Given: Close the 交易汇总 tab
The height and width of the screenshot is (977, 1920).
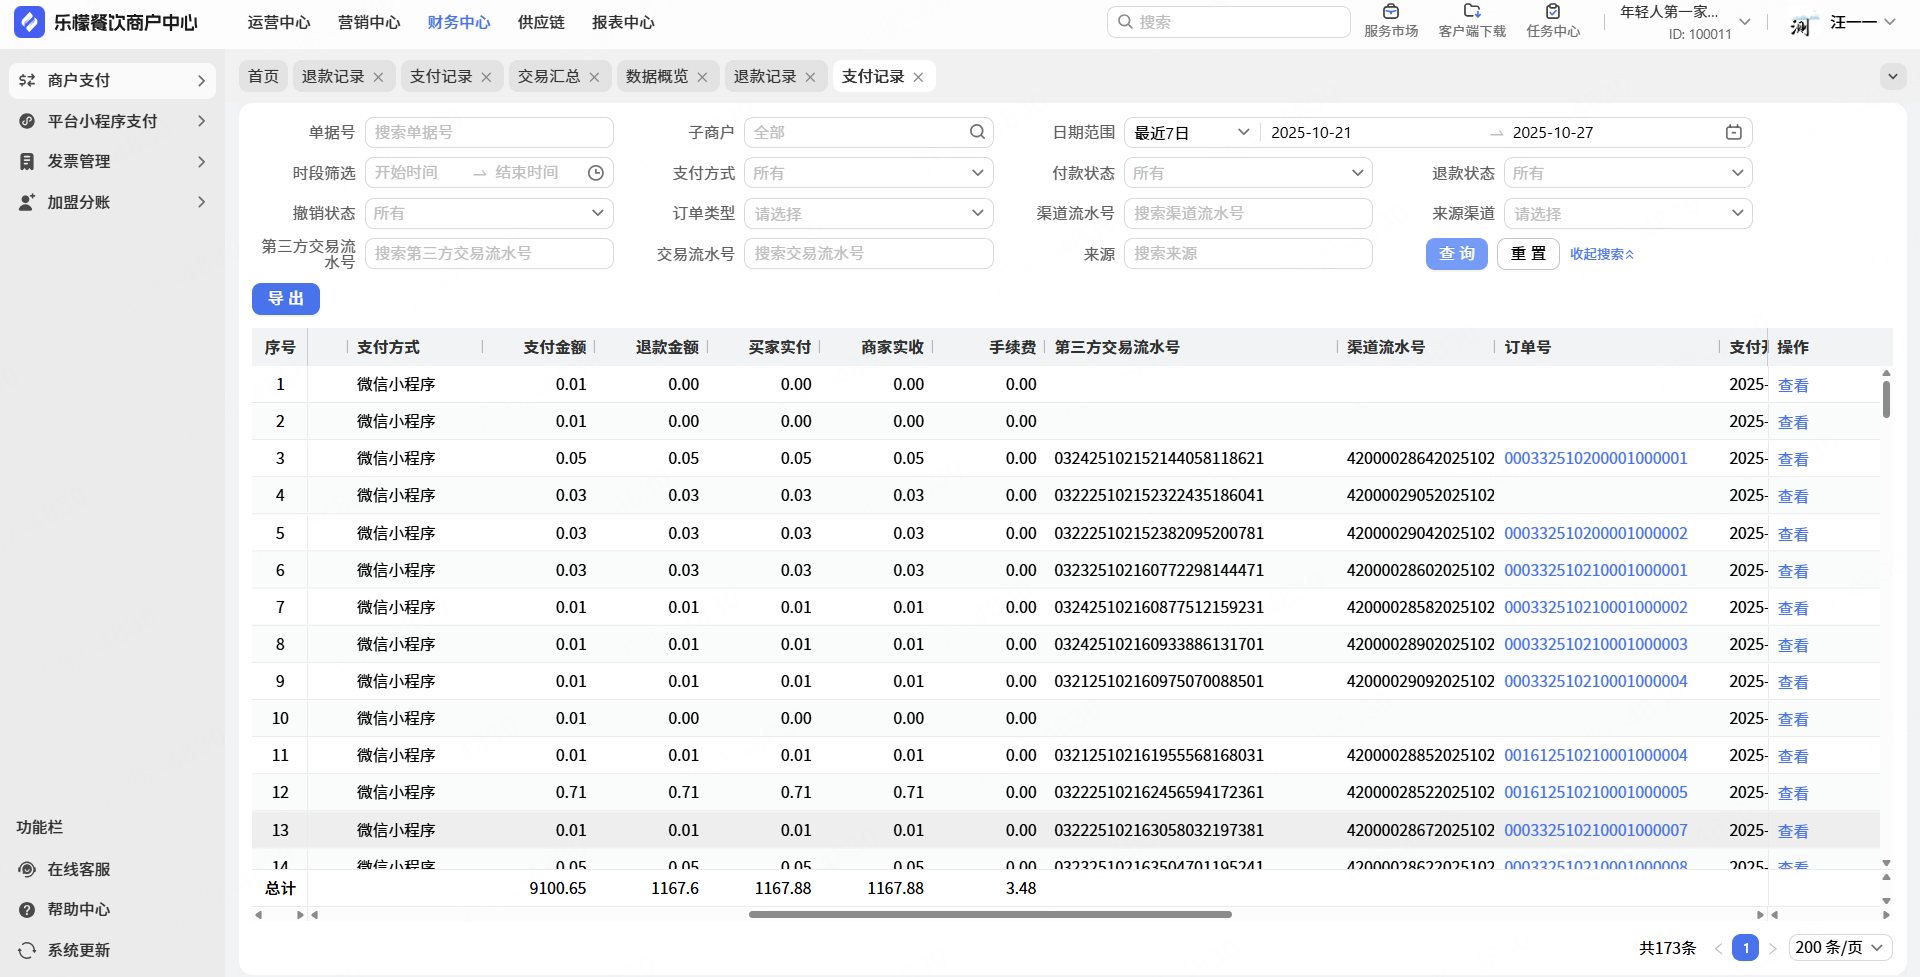Looking at the screenshot, I should [594, 77].
